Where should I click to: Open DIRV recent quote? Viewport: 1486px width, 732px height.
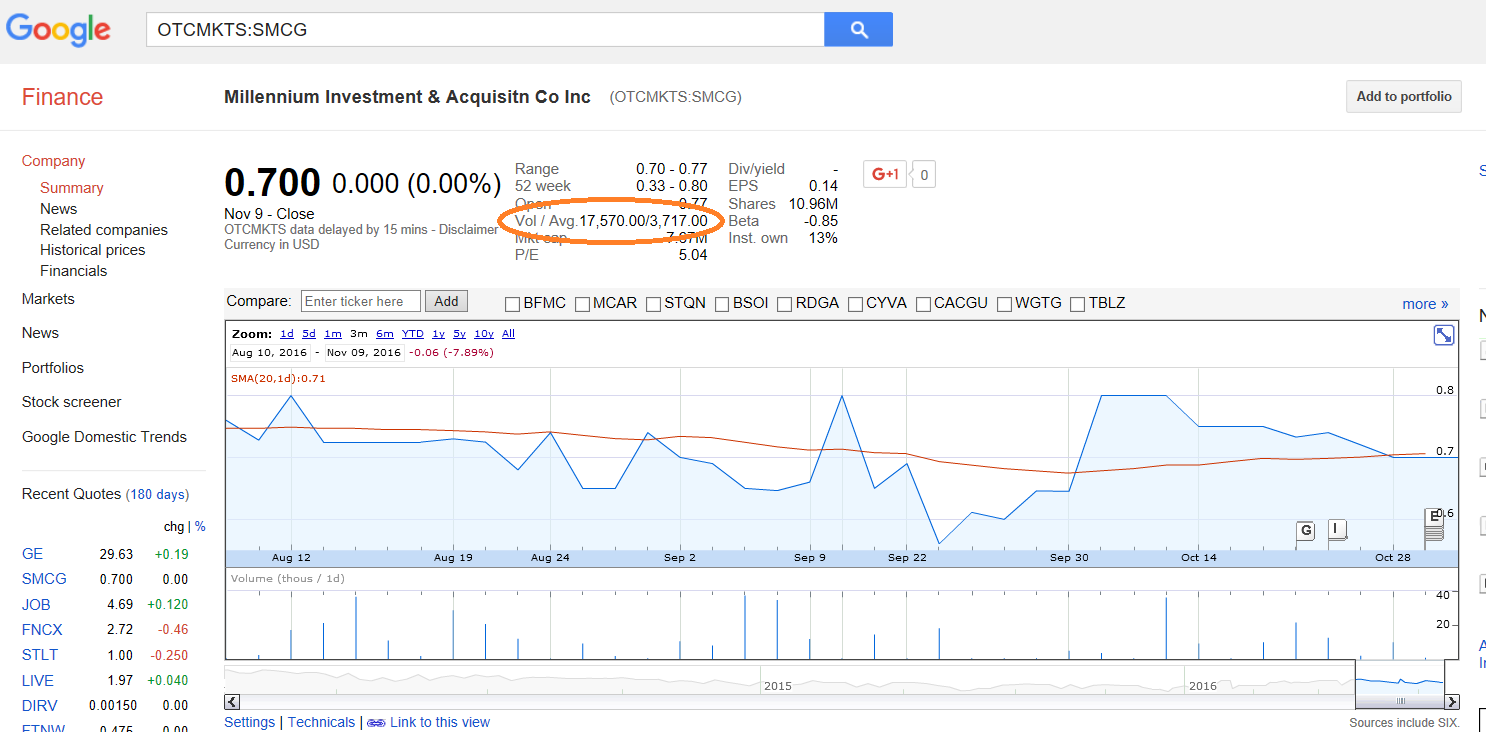40,705
